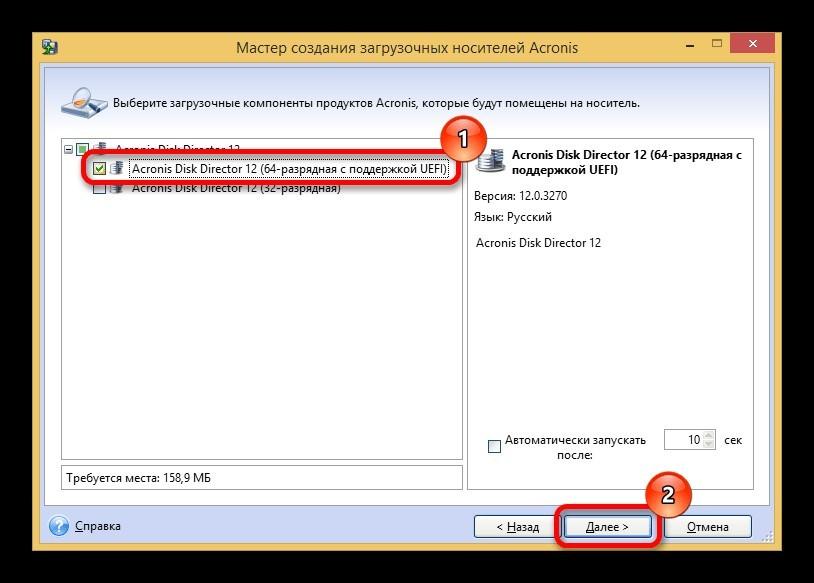Viewport: 814px width, 583px height.
Task: Increase the auto-start seconds value
Action: pos(709,435)
